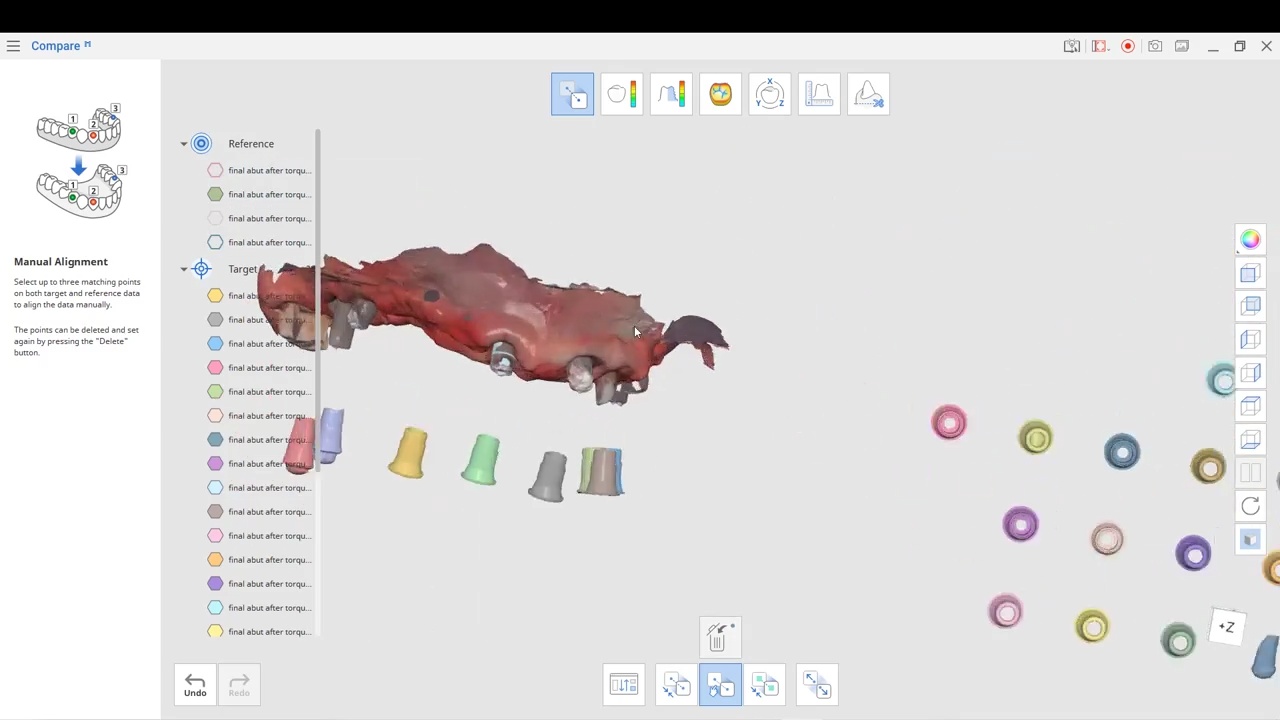Screen dimensions: 1280x720
Task: Select the deviation color map tool
Action: point(622,94)
